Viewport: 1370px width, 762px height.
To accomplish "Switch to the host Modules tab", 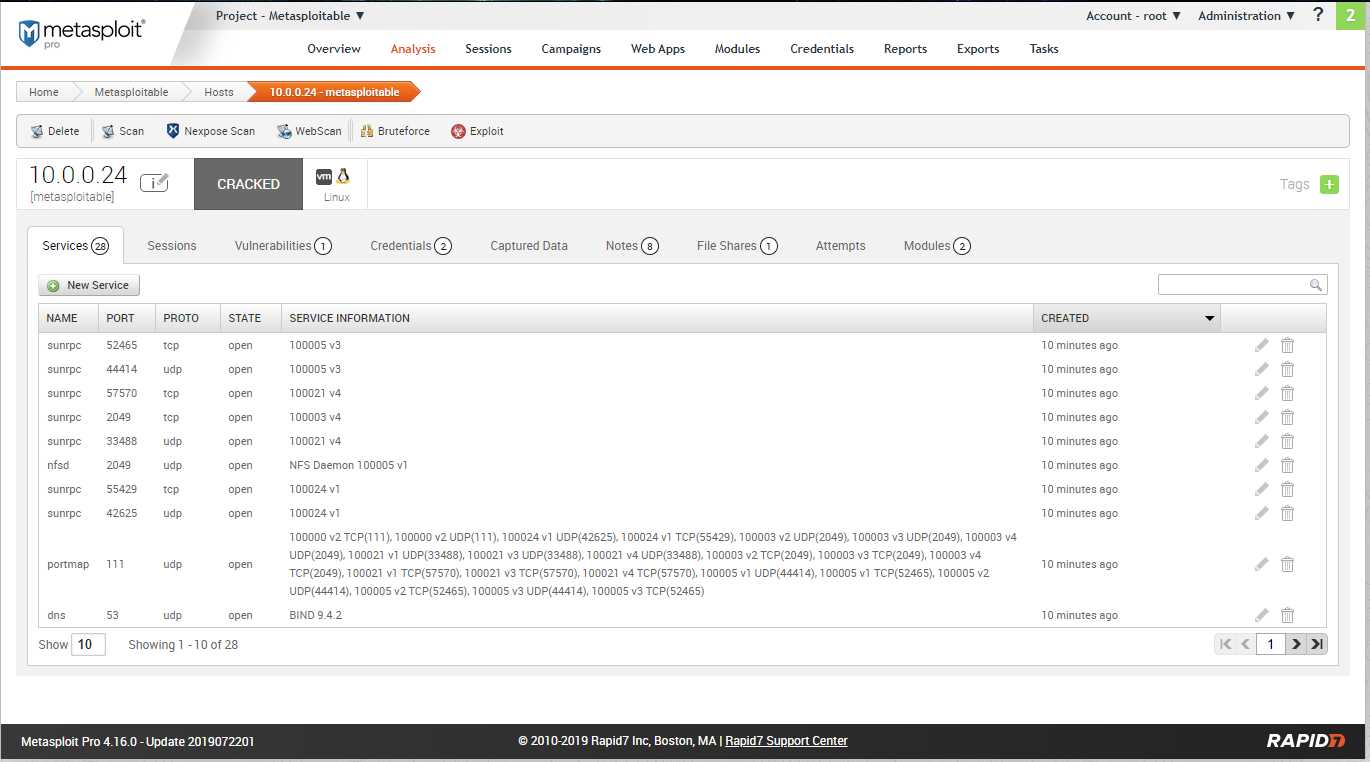I will pos(937,245).
